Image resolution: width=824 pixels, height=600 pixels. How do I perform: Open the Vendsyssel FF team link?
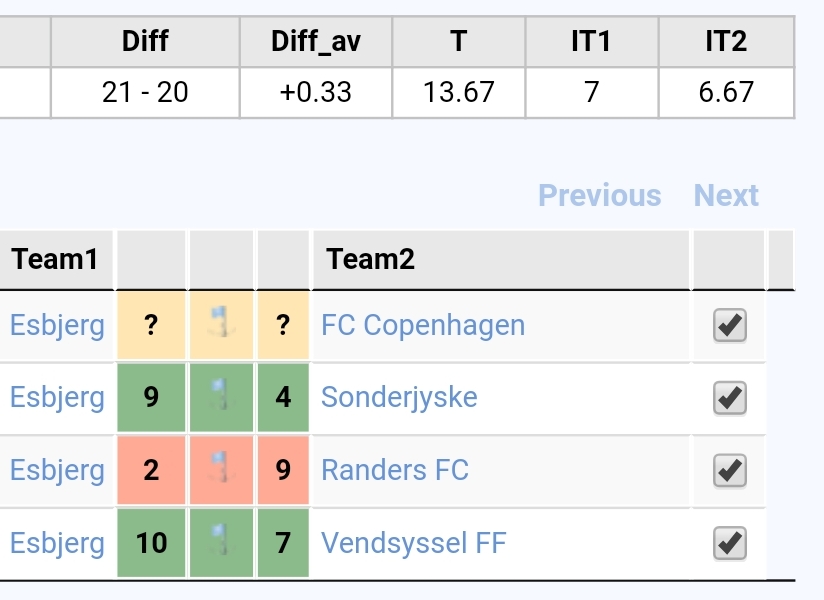pyautogui.click(x=414, y=543)
